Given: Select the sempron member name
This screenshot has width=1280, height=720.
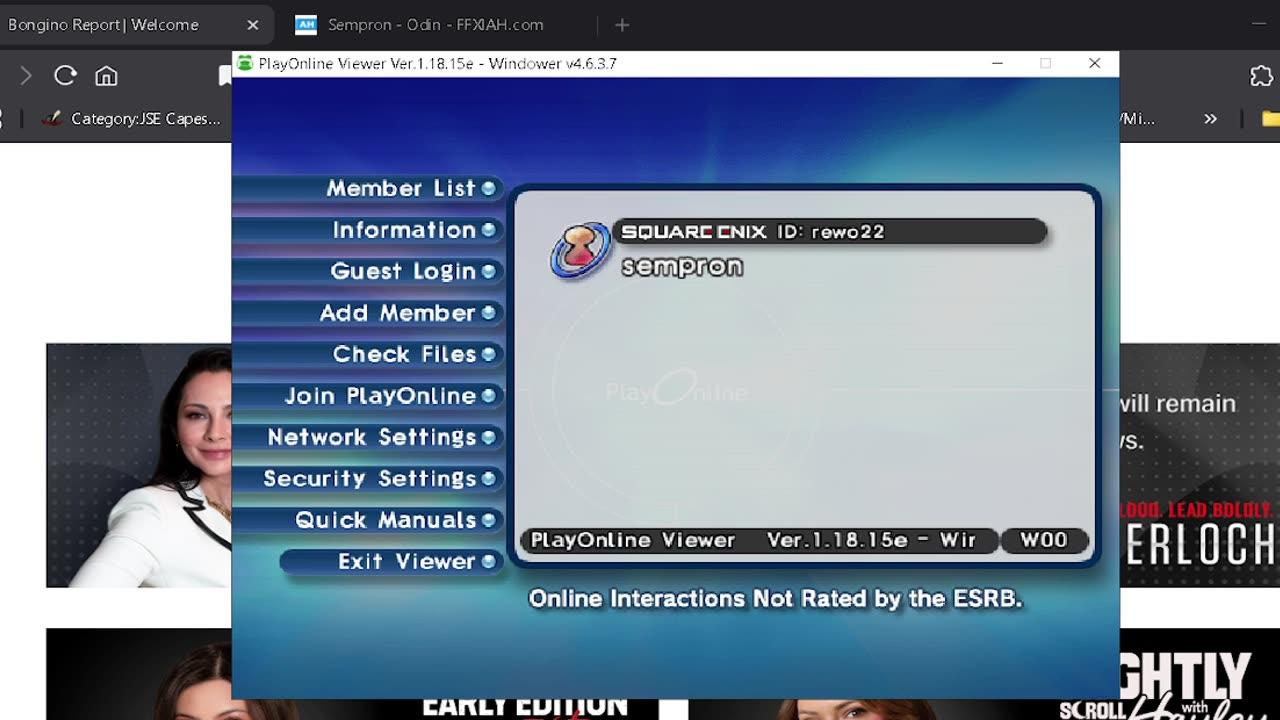Looking at the screenshot, I should click(x=682, y=267).
